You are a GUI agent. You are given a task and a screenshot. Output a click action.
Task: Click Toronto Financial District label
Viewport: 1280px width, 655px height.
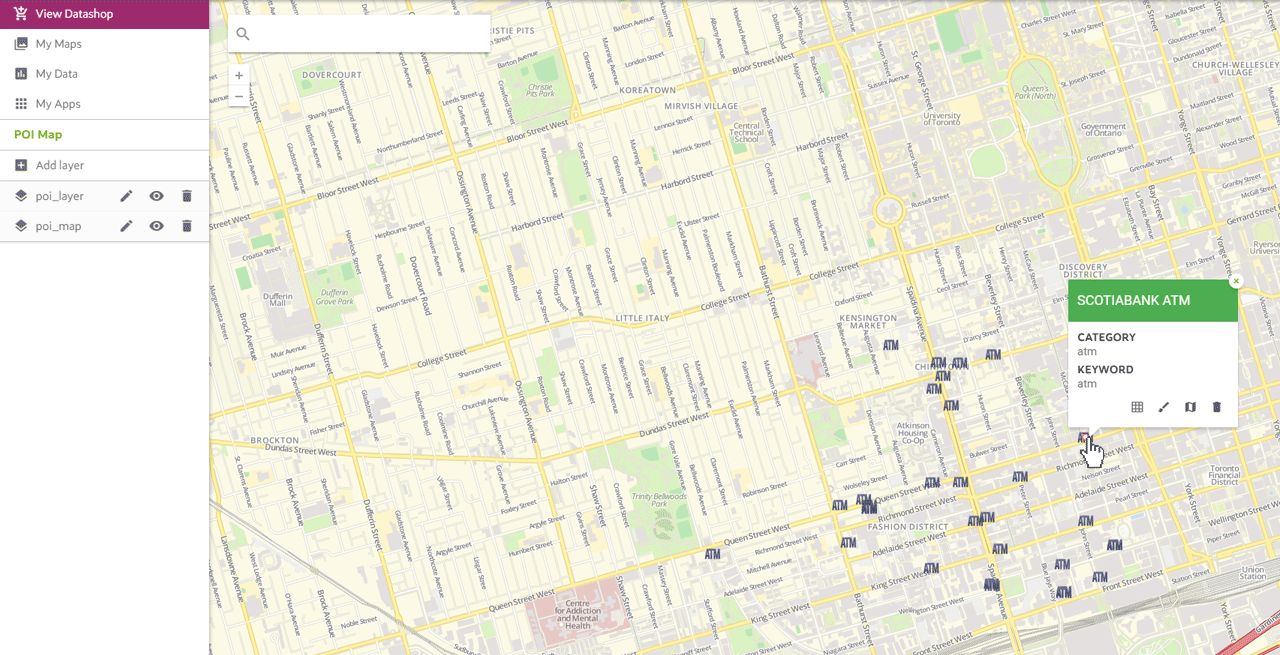(x=1225, y=475)
